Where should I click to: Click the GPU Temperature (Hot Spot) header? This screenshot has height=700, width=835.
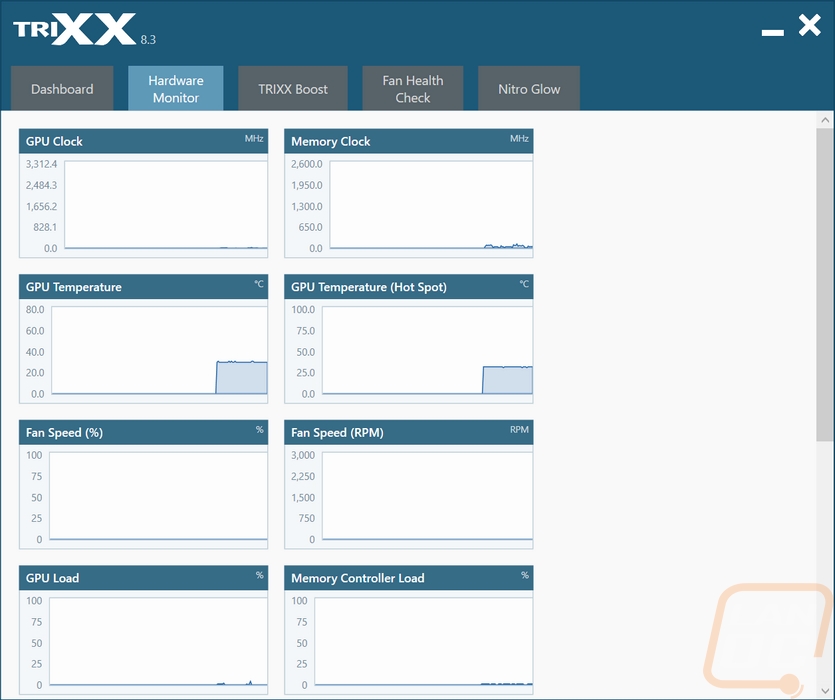[x=408, y=287]
